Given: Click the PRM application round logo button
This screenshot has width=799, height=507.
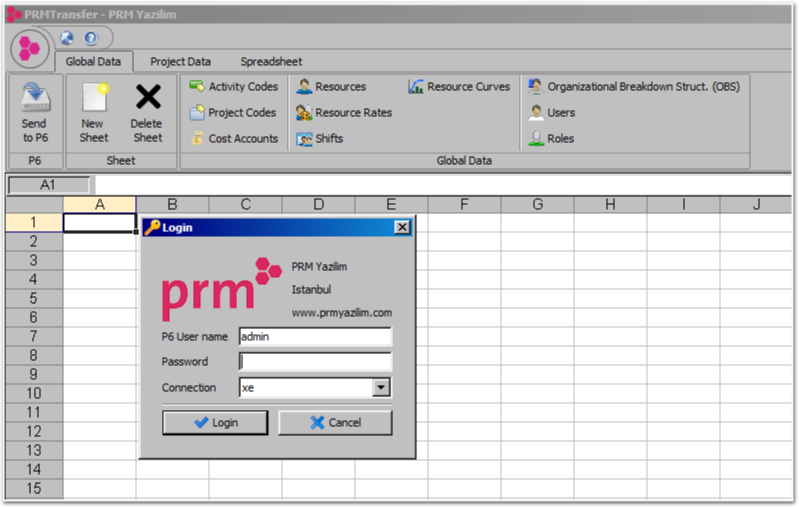Looking at the screenshot, I should point(29,48).
